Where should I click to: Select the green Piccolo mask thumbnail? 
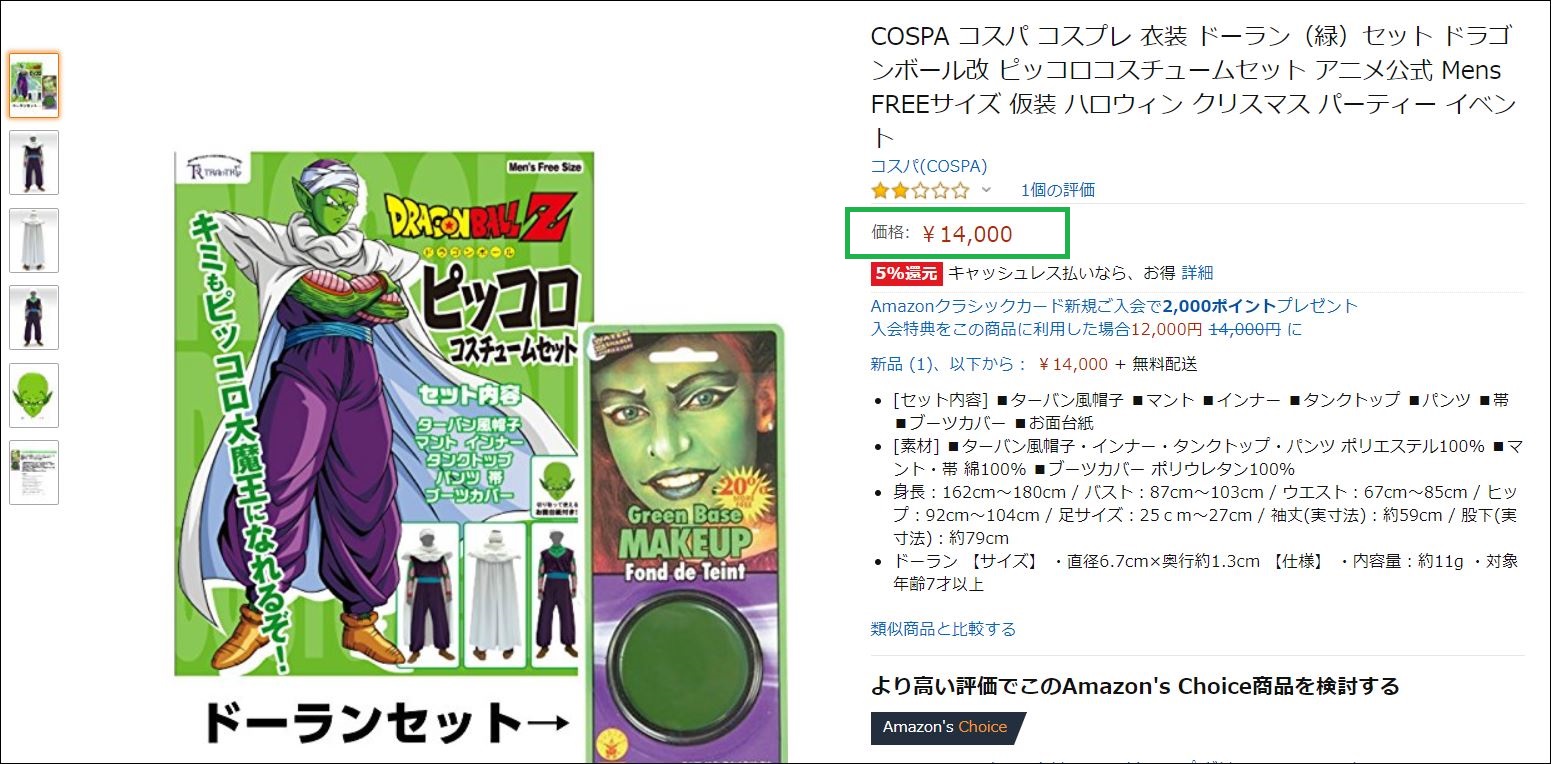(x=34, y=395)
